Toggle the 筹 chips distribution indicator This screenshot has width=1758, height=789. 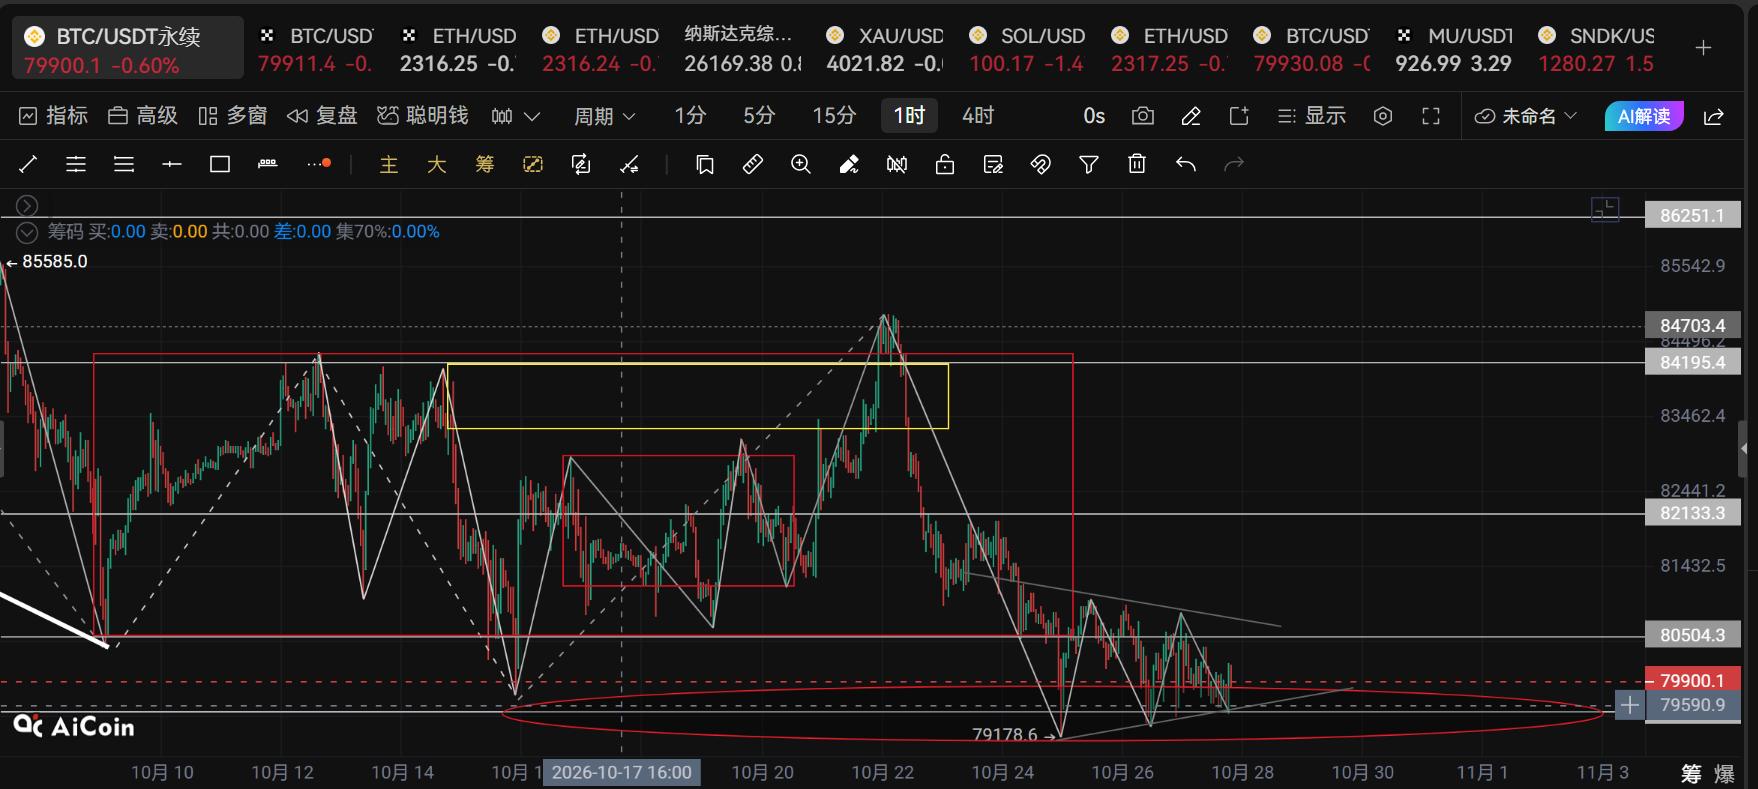(485, 164)
